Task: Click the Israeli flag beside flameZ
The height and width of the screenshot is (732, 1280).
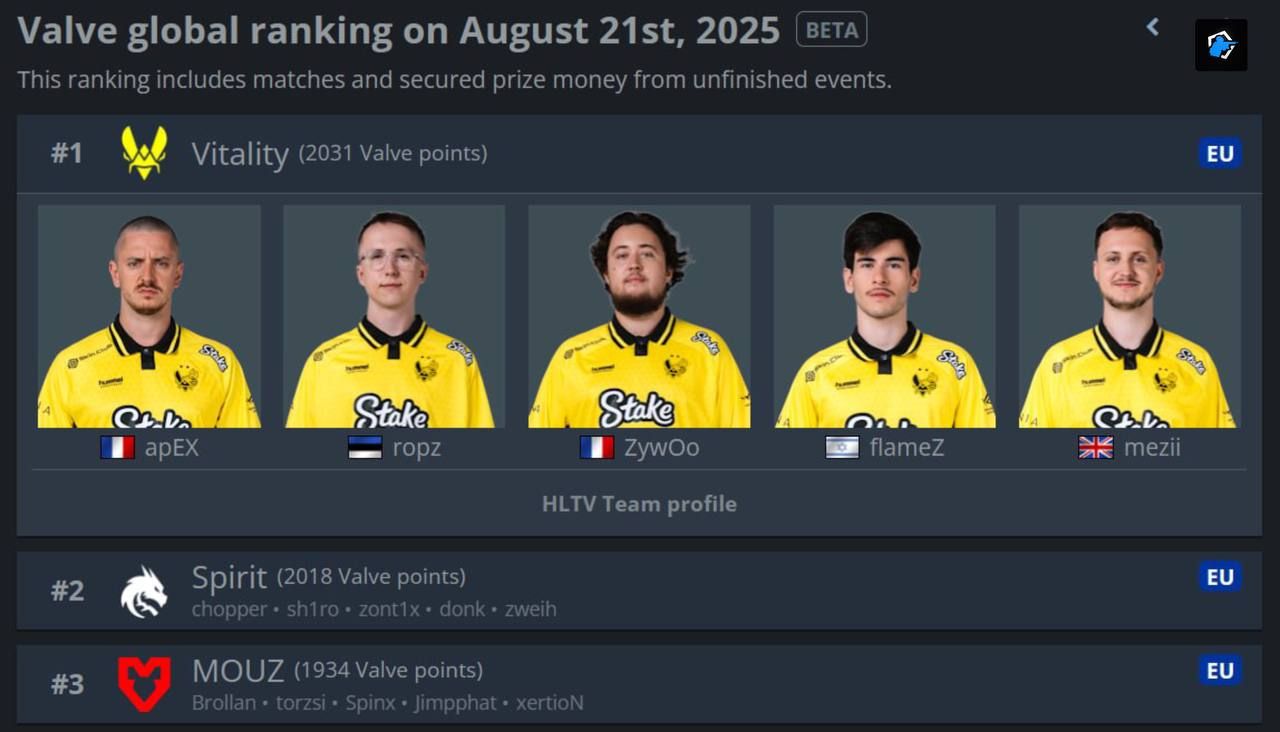Action: pyautogui.click(x=842, y=447)
